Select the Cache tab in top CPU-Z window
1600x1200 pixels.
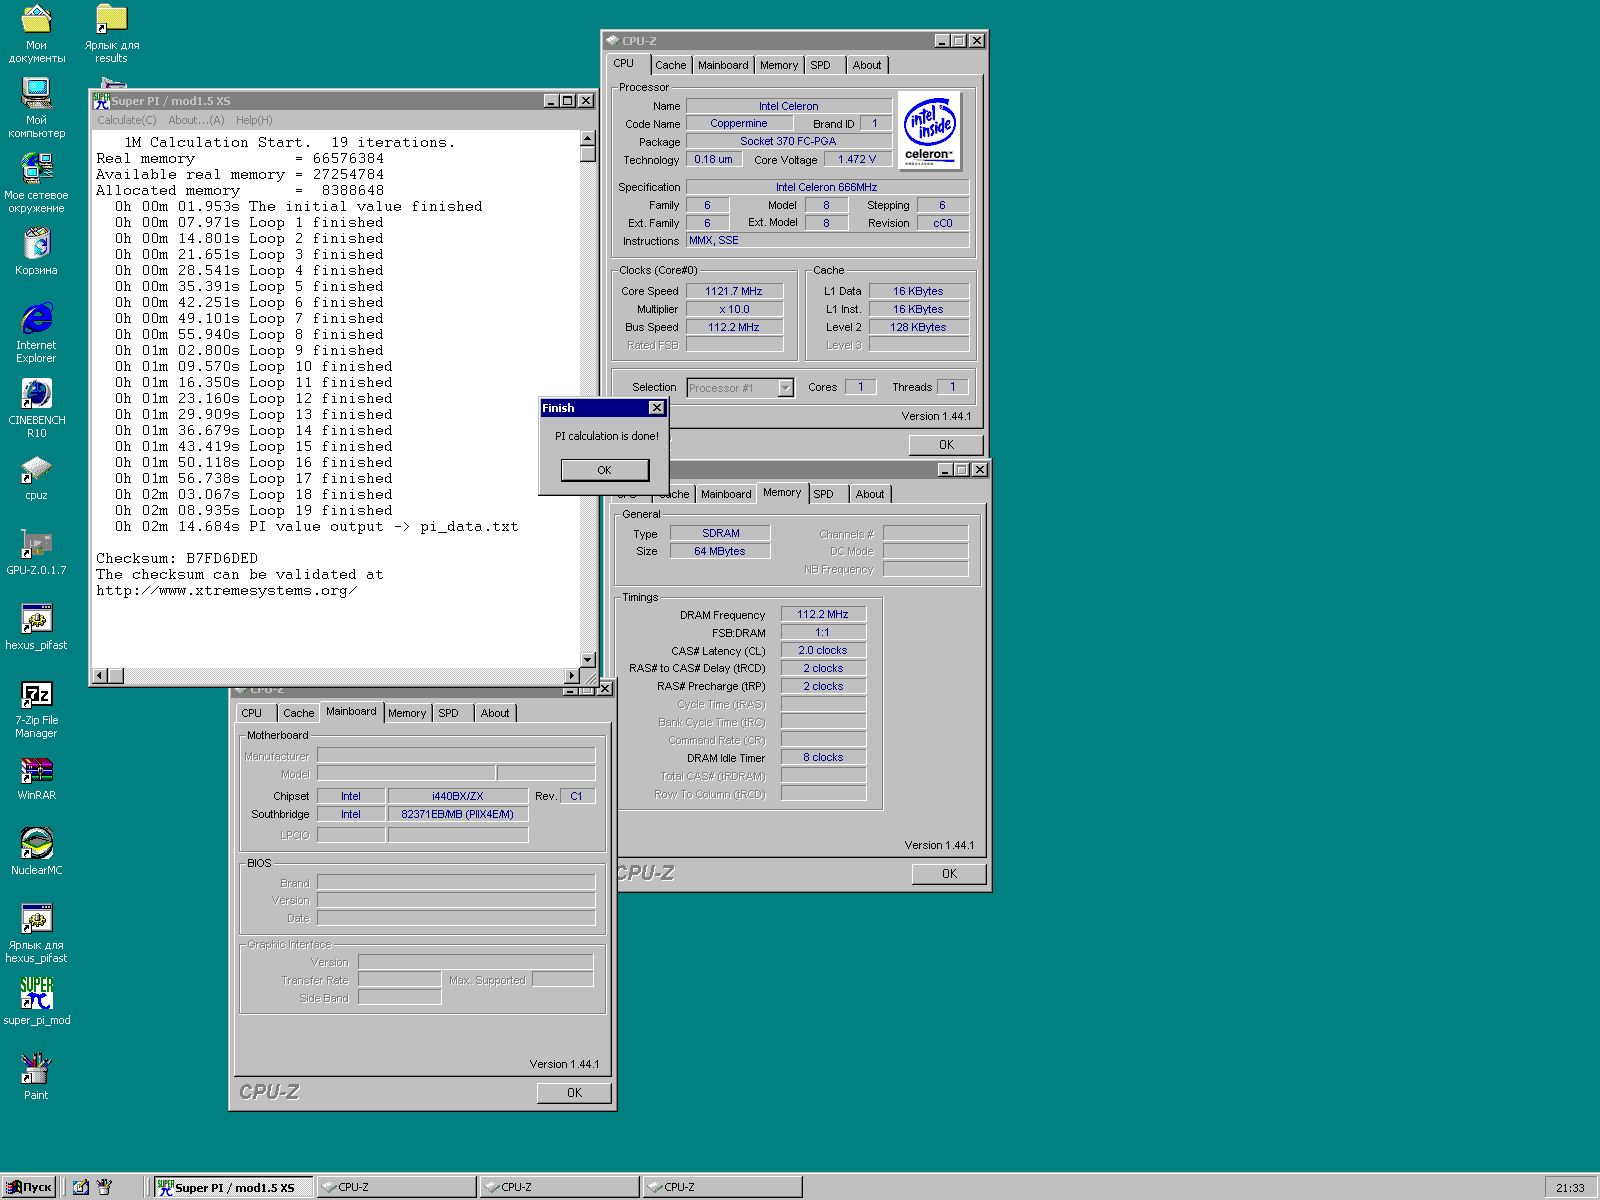671,65
